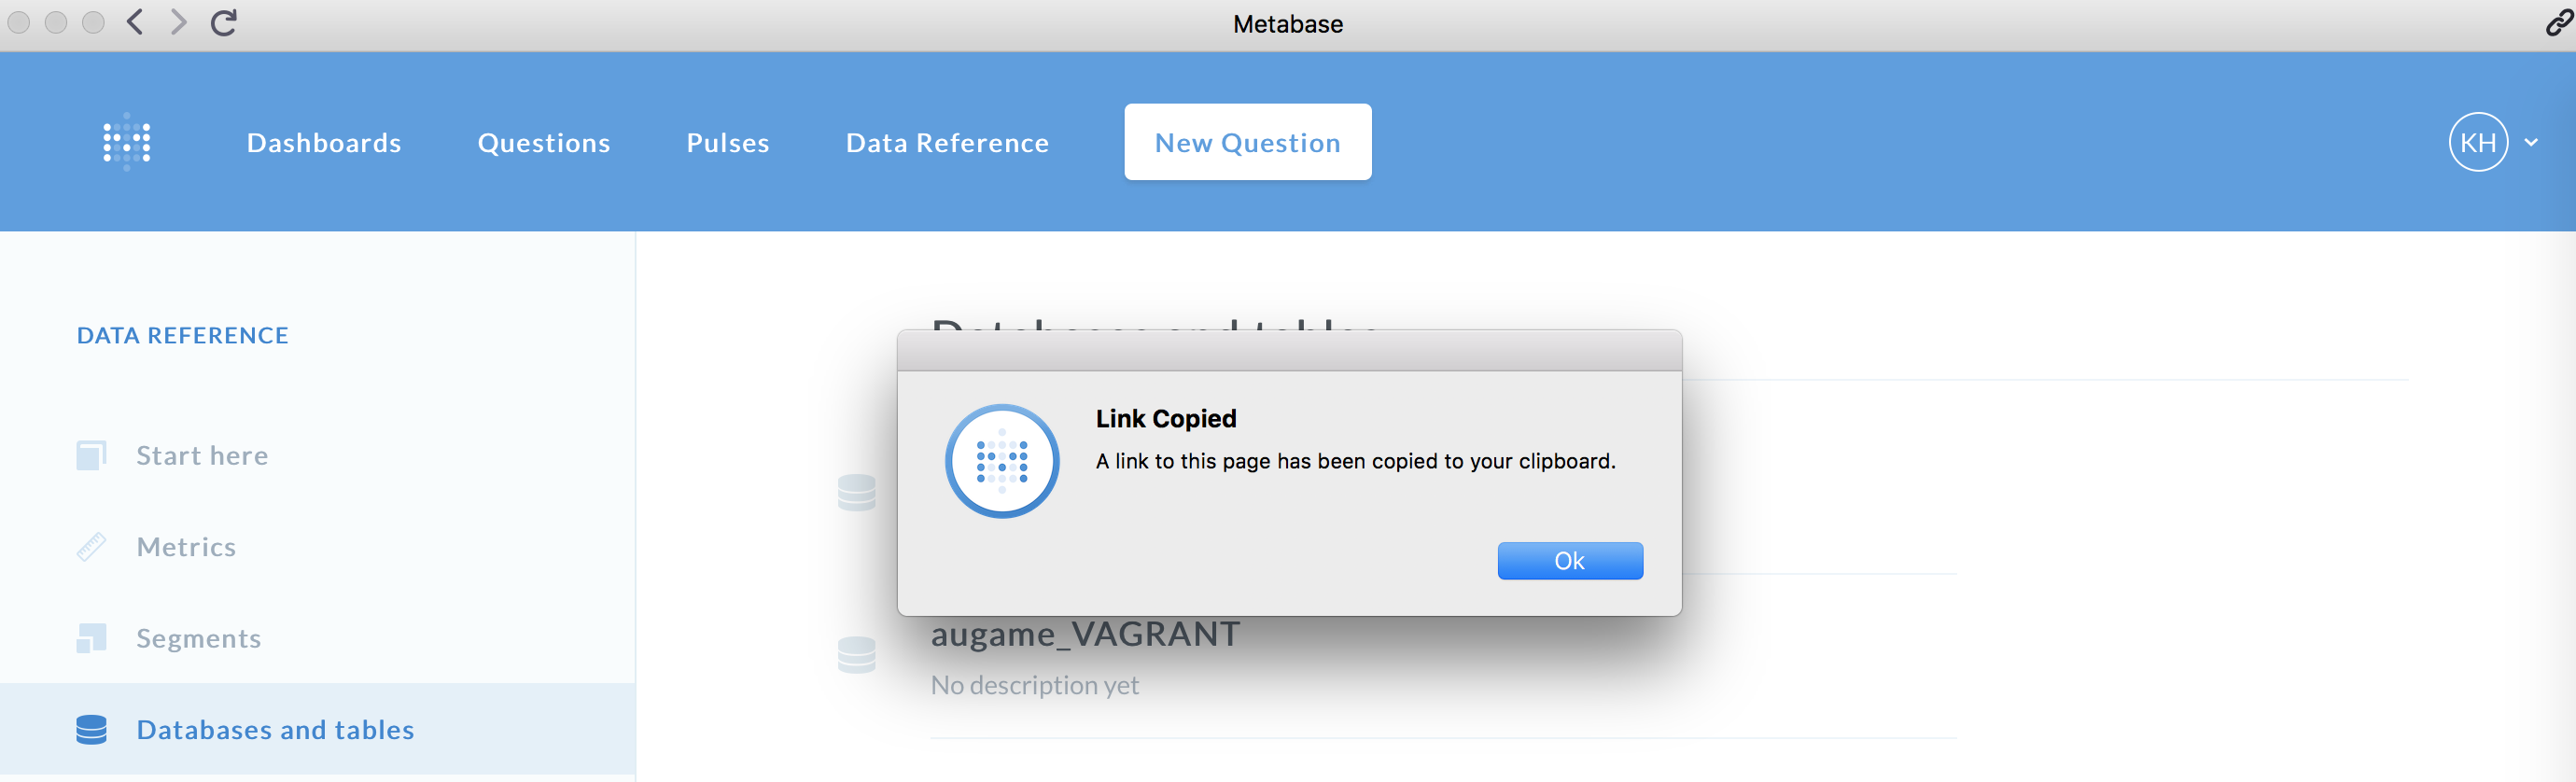Go to the Questions nav item
This screenshot has height=782, width=2576.
tap(544, 143)
